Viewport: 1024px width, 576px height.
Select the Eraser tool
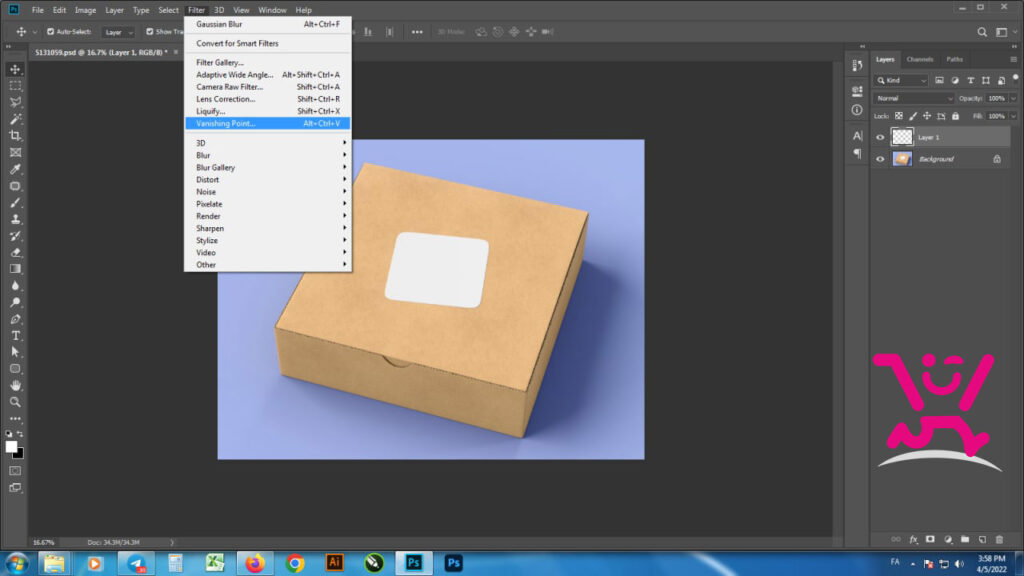(15, 252)
